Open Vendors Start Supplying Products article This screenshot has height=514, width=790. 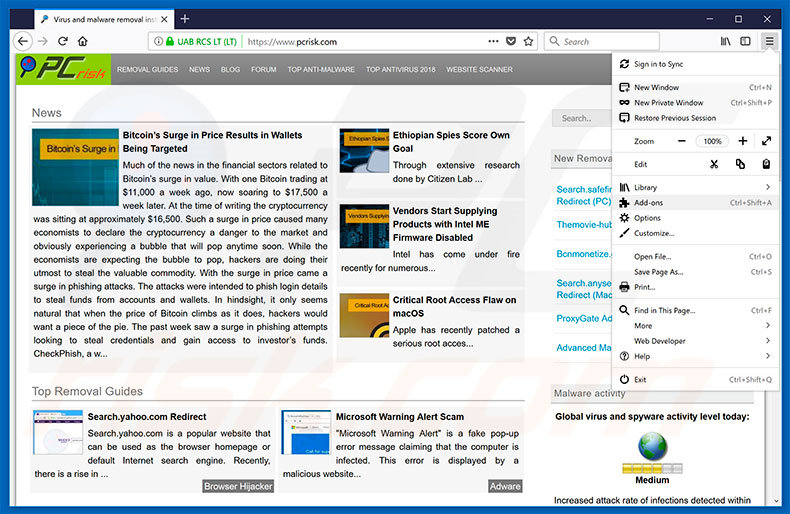point(445,224)
